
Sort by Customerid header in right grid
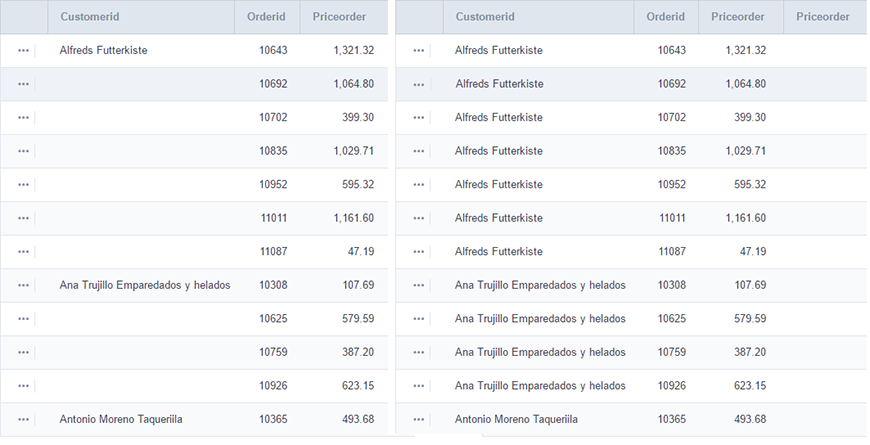[486, 17]
